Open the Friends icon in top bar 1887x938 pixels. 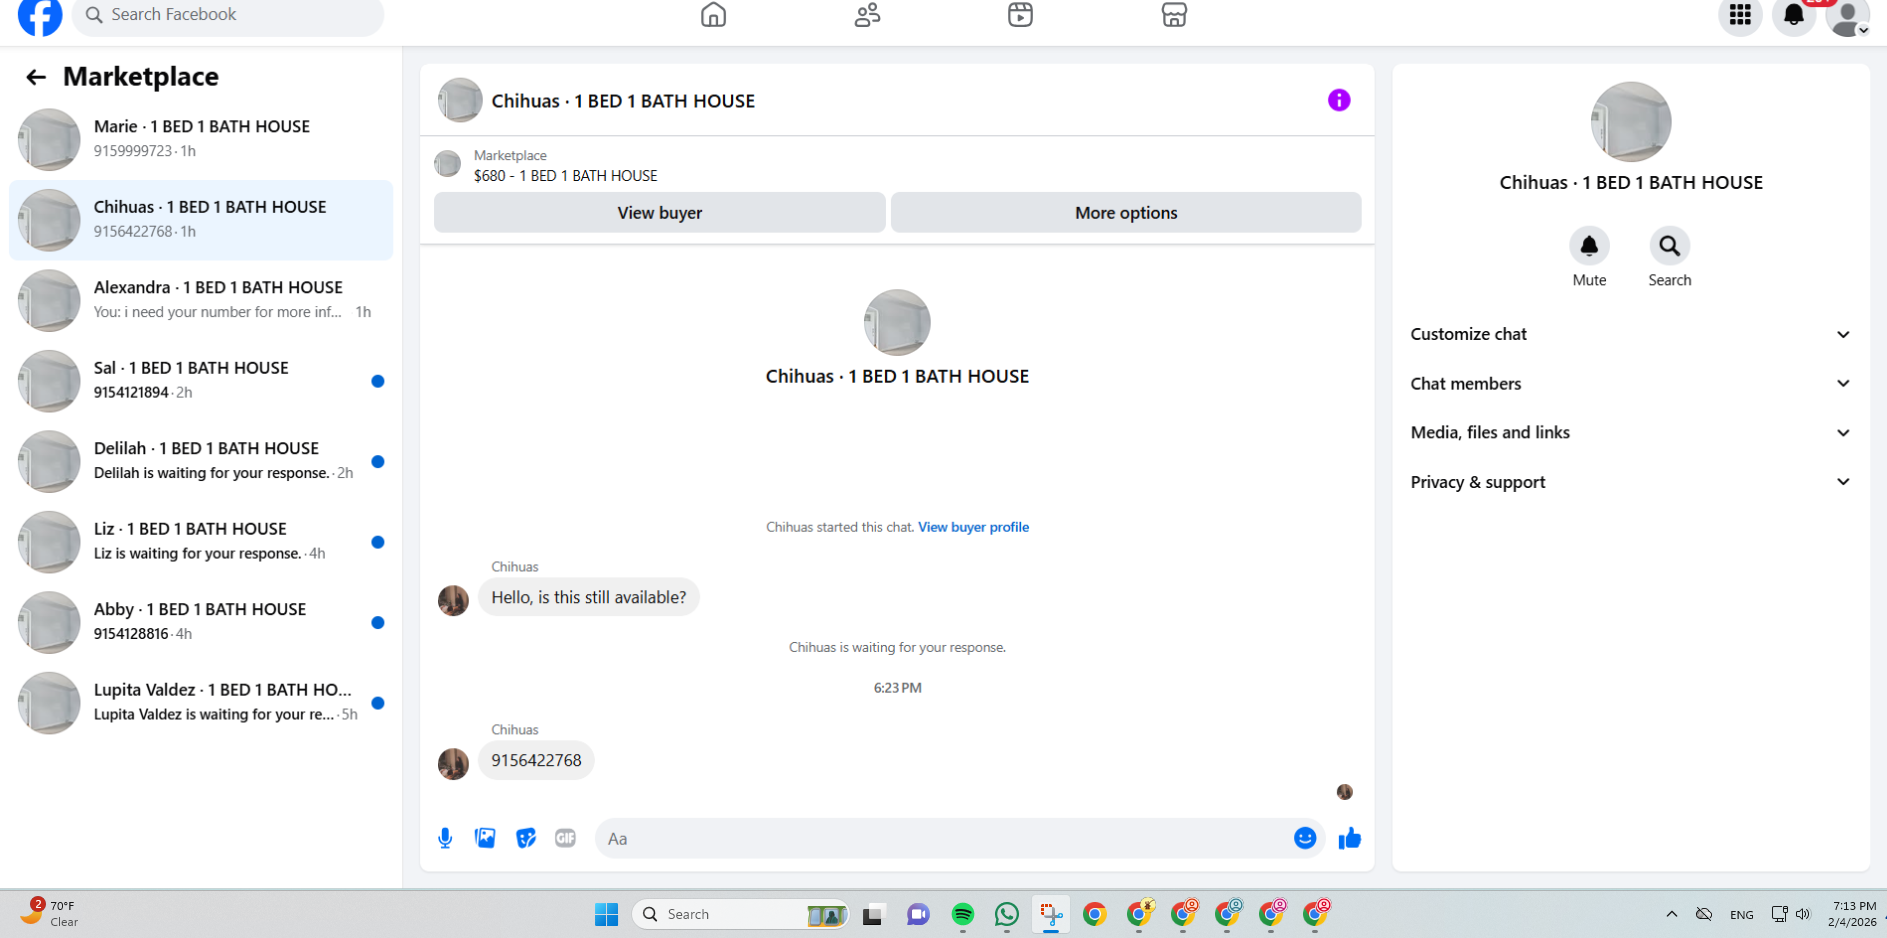tap(867, 15)
